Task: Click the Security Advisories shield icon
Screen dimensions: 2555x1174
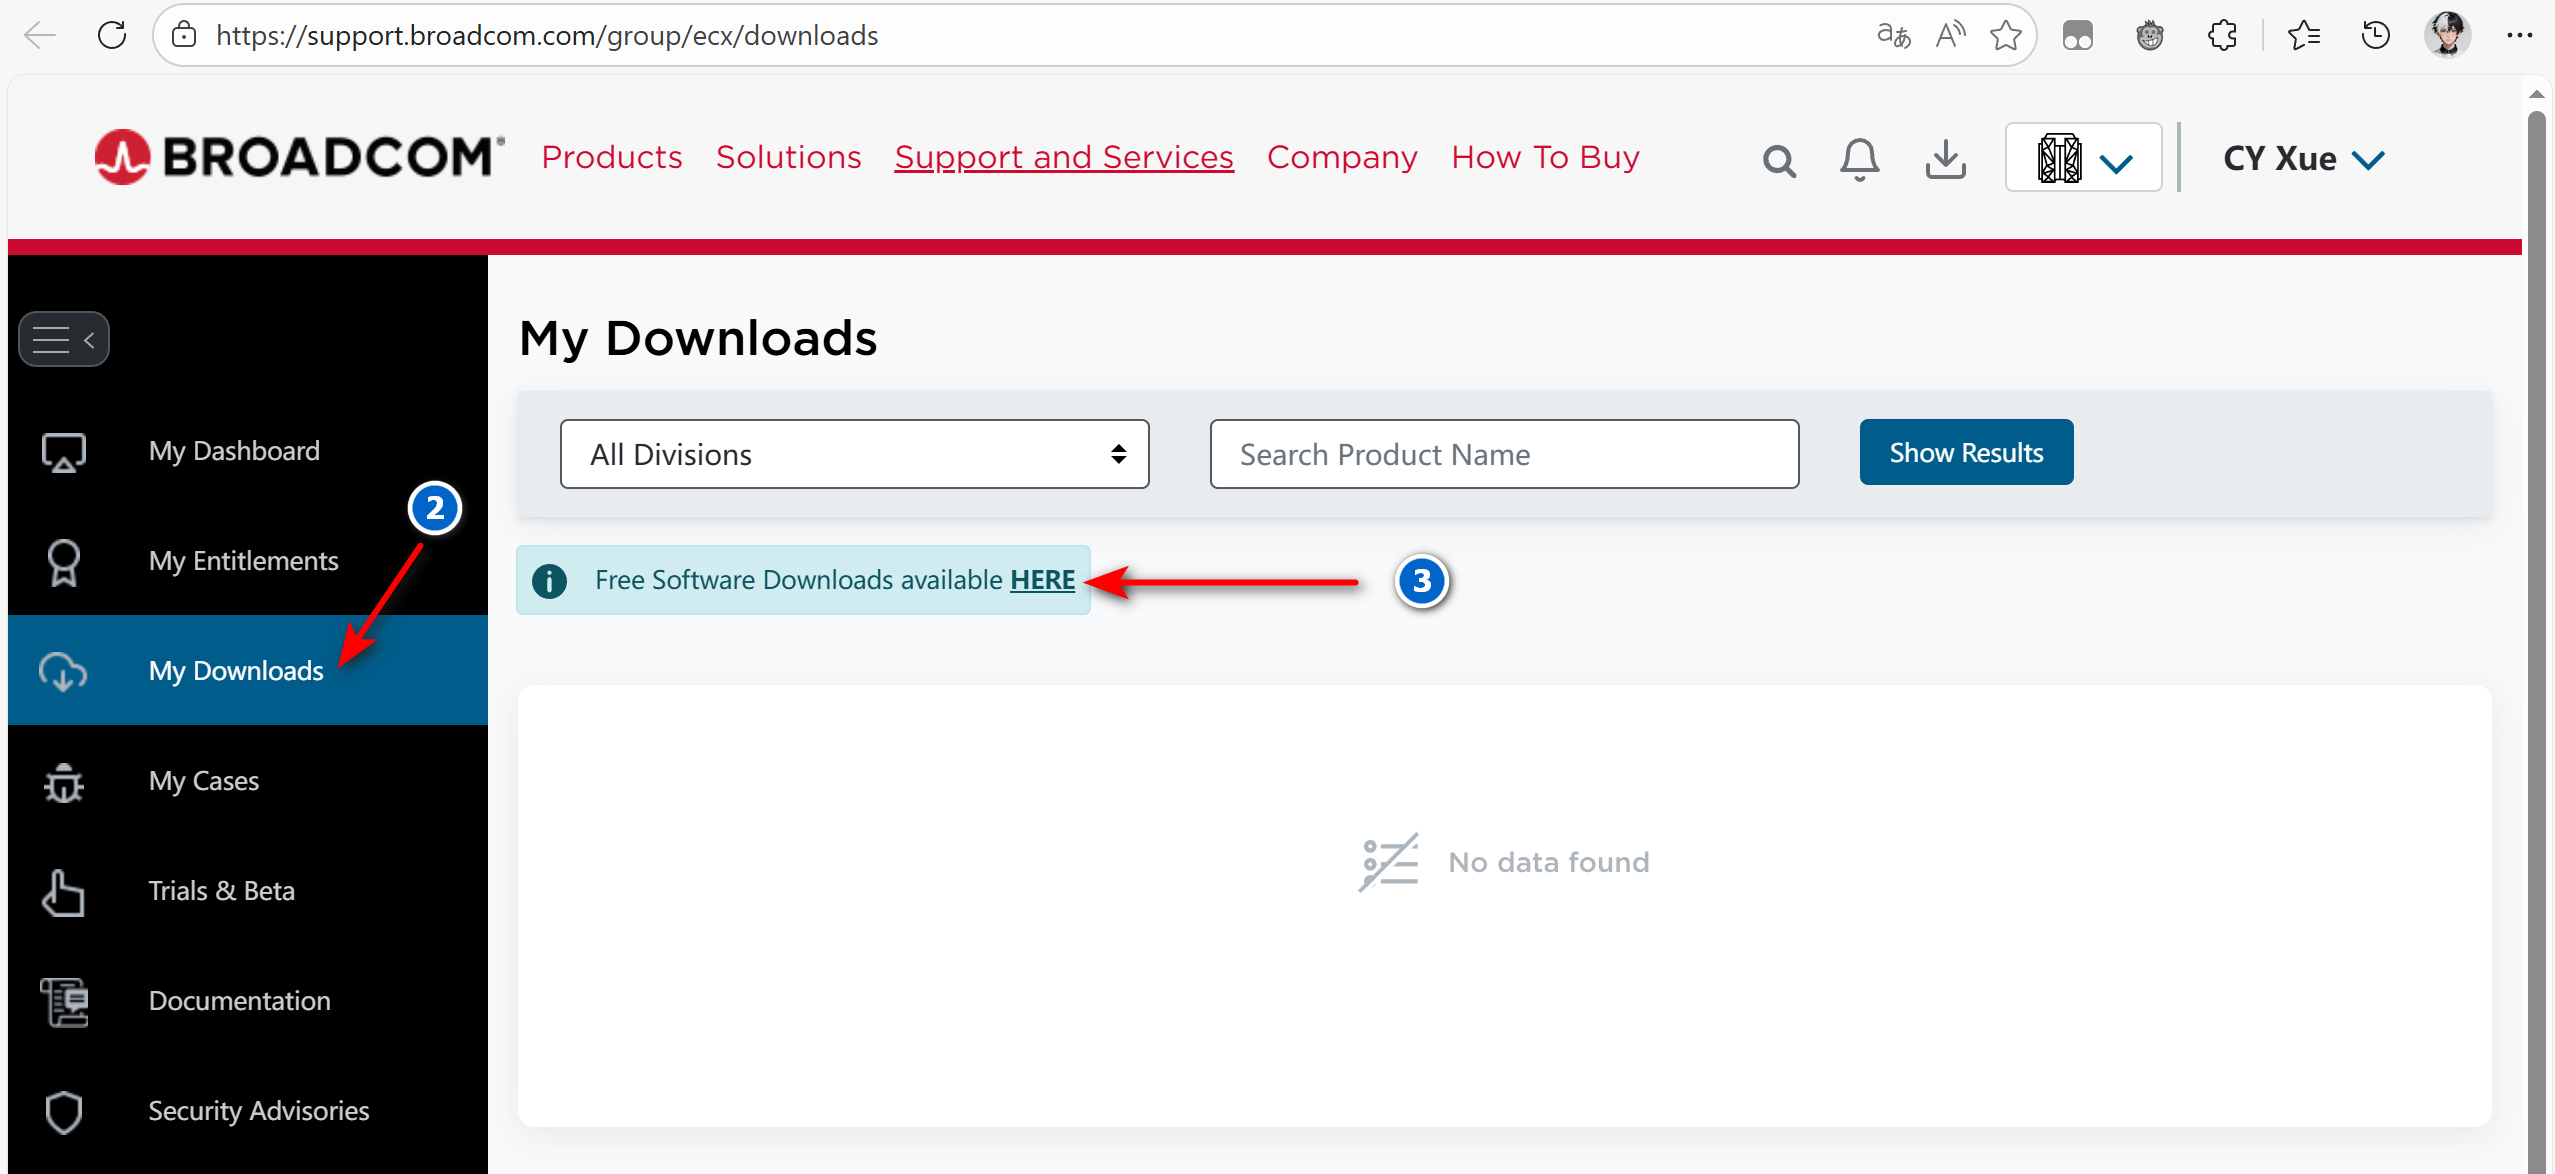Action: (x=64, y=1111)
